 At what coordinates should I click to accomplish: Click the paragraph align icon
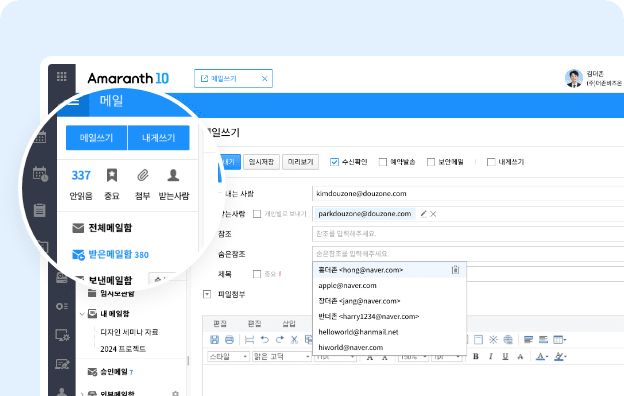(x=528, y=339)
